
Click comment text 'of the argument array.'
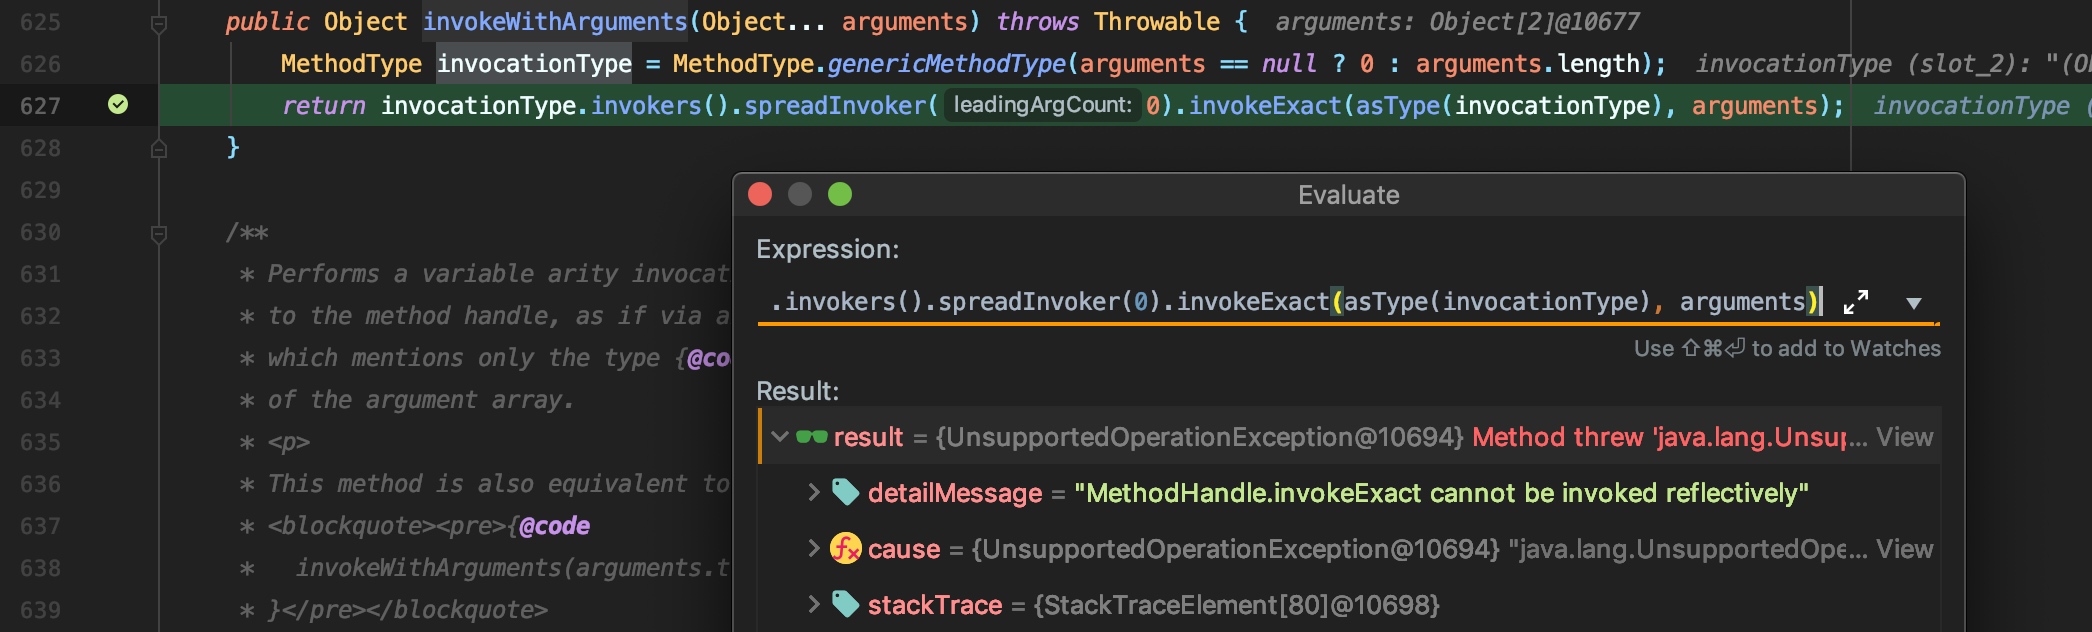pos(421,400)
